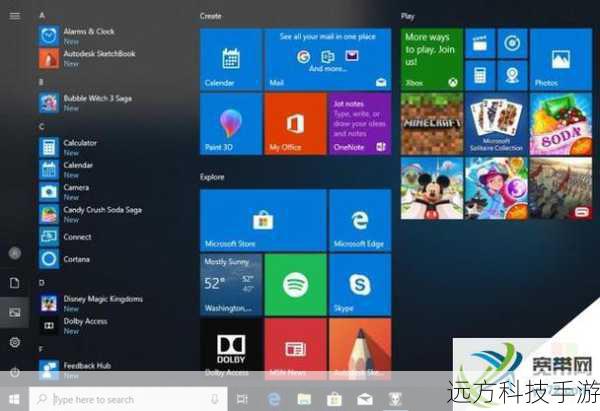Click the microphone icon in search box
This screenshot has height=411, width=600.
215,400
